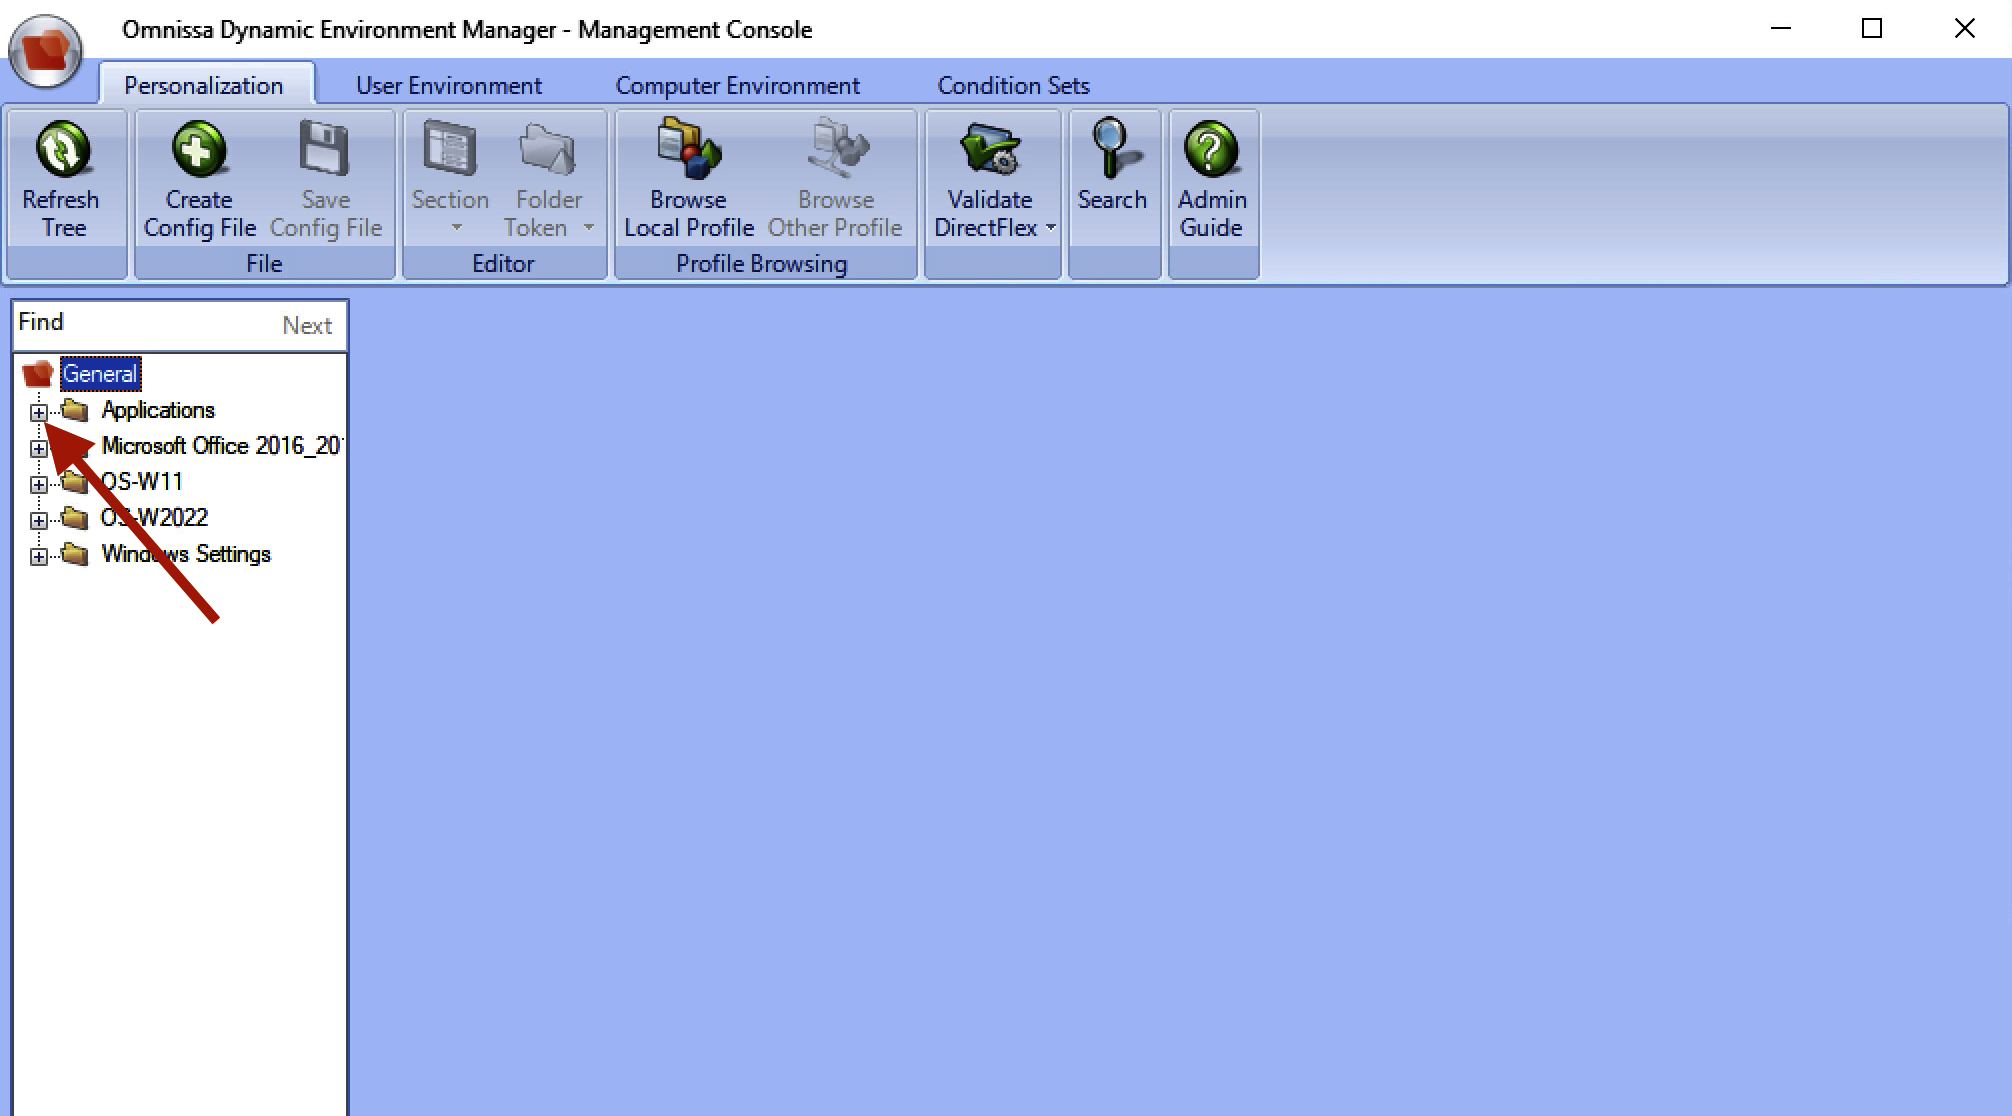Viewport: 2012px width, 1116px height.
Task: Click the Refresh Tree icon
Action: coord(63,150)
